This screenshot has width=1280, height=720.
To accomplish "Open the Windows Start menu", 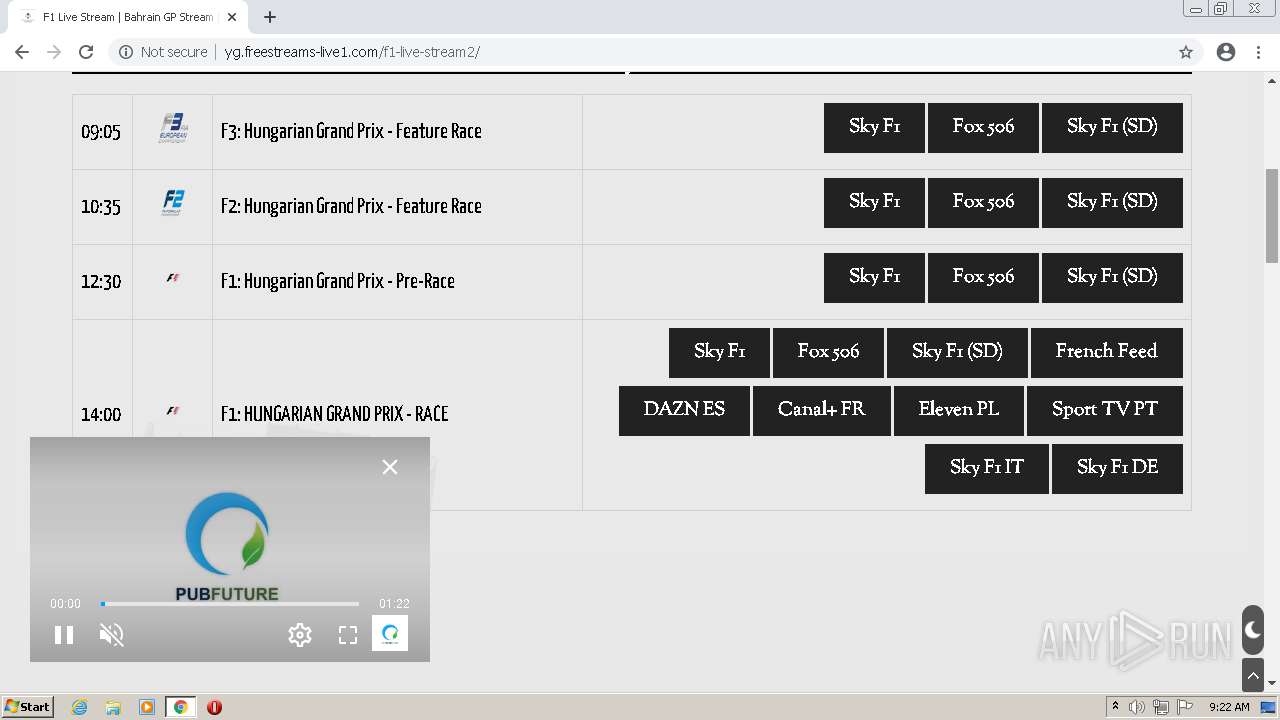I will coord(28,707).
